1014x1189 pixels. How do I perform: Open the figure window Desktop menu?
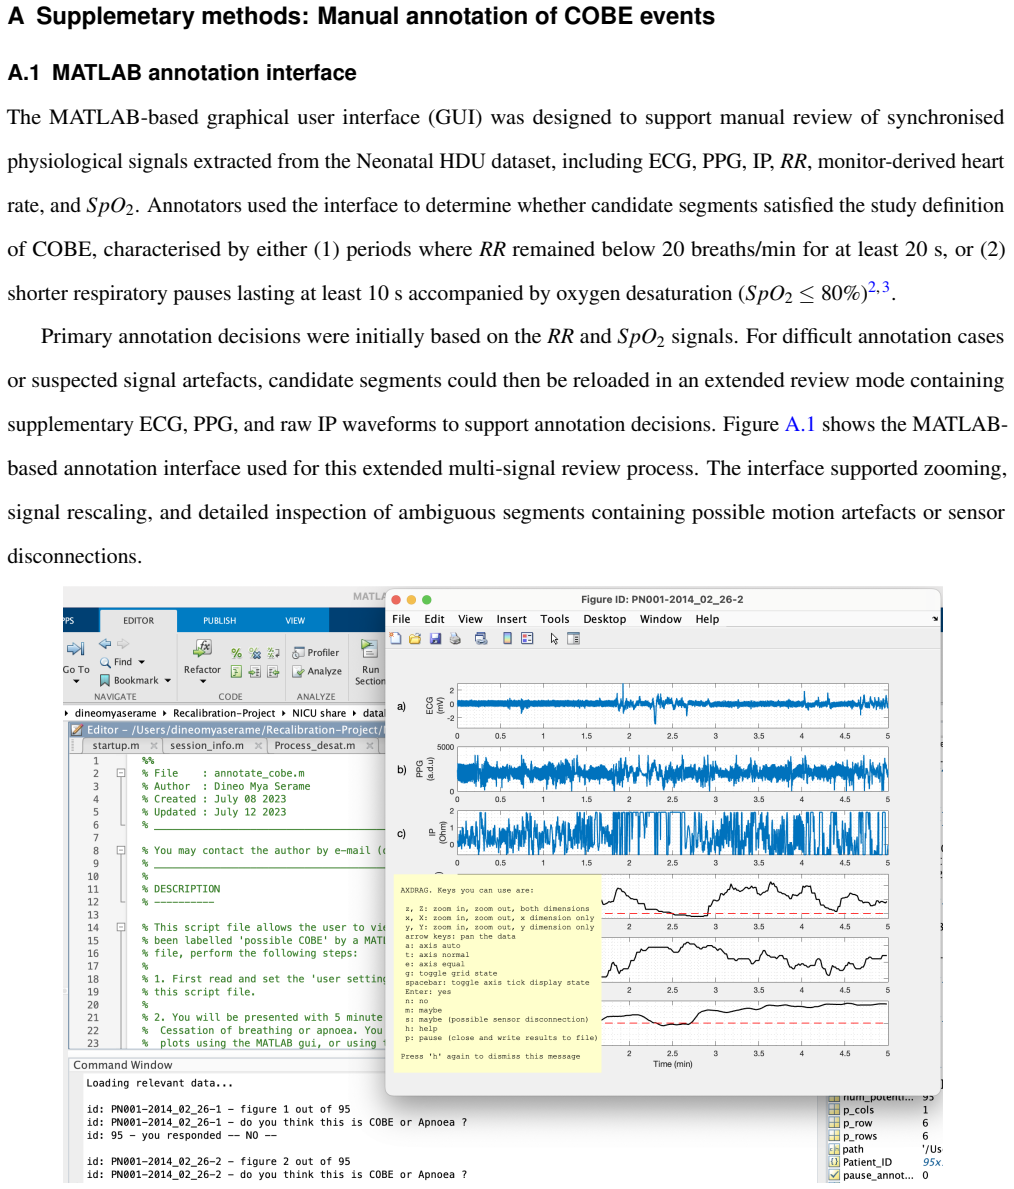point(604,619)
